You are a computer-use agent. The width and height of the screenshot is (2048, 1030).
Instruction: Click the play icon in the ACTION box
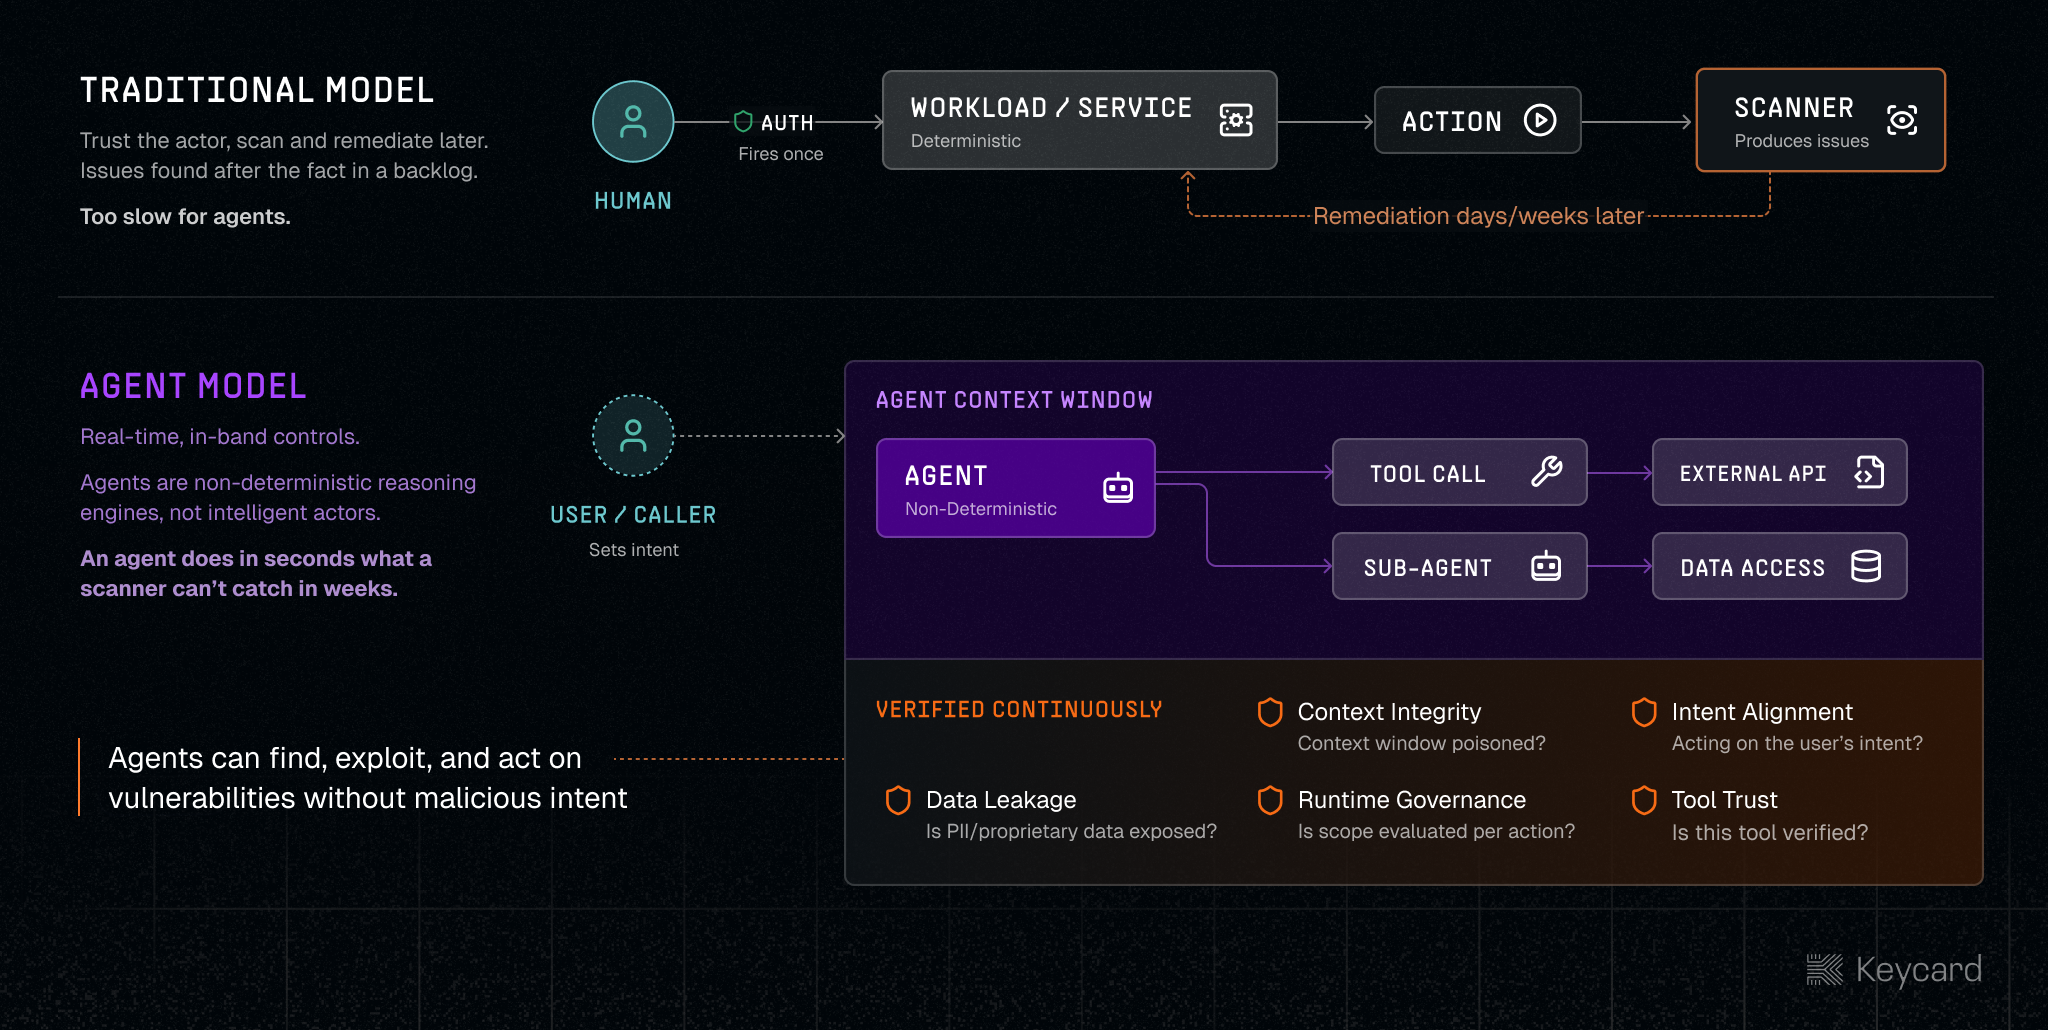1540,120
